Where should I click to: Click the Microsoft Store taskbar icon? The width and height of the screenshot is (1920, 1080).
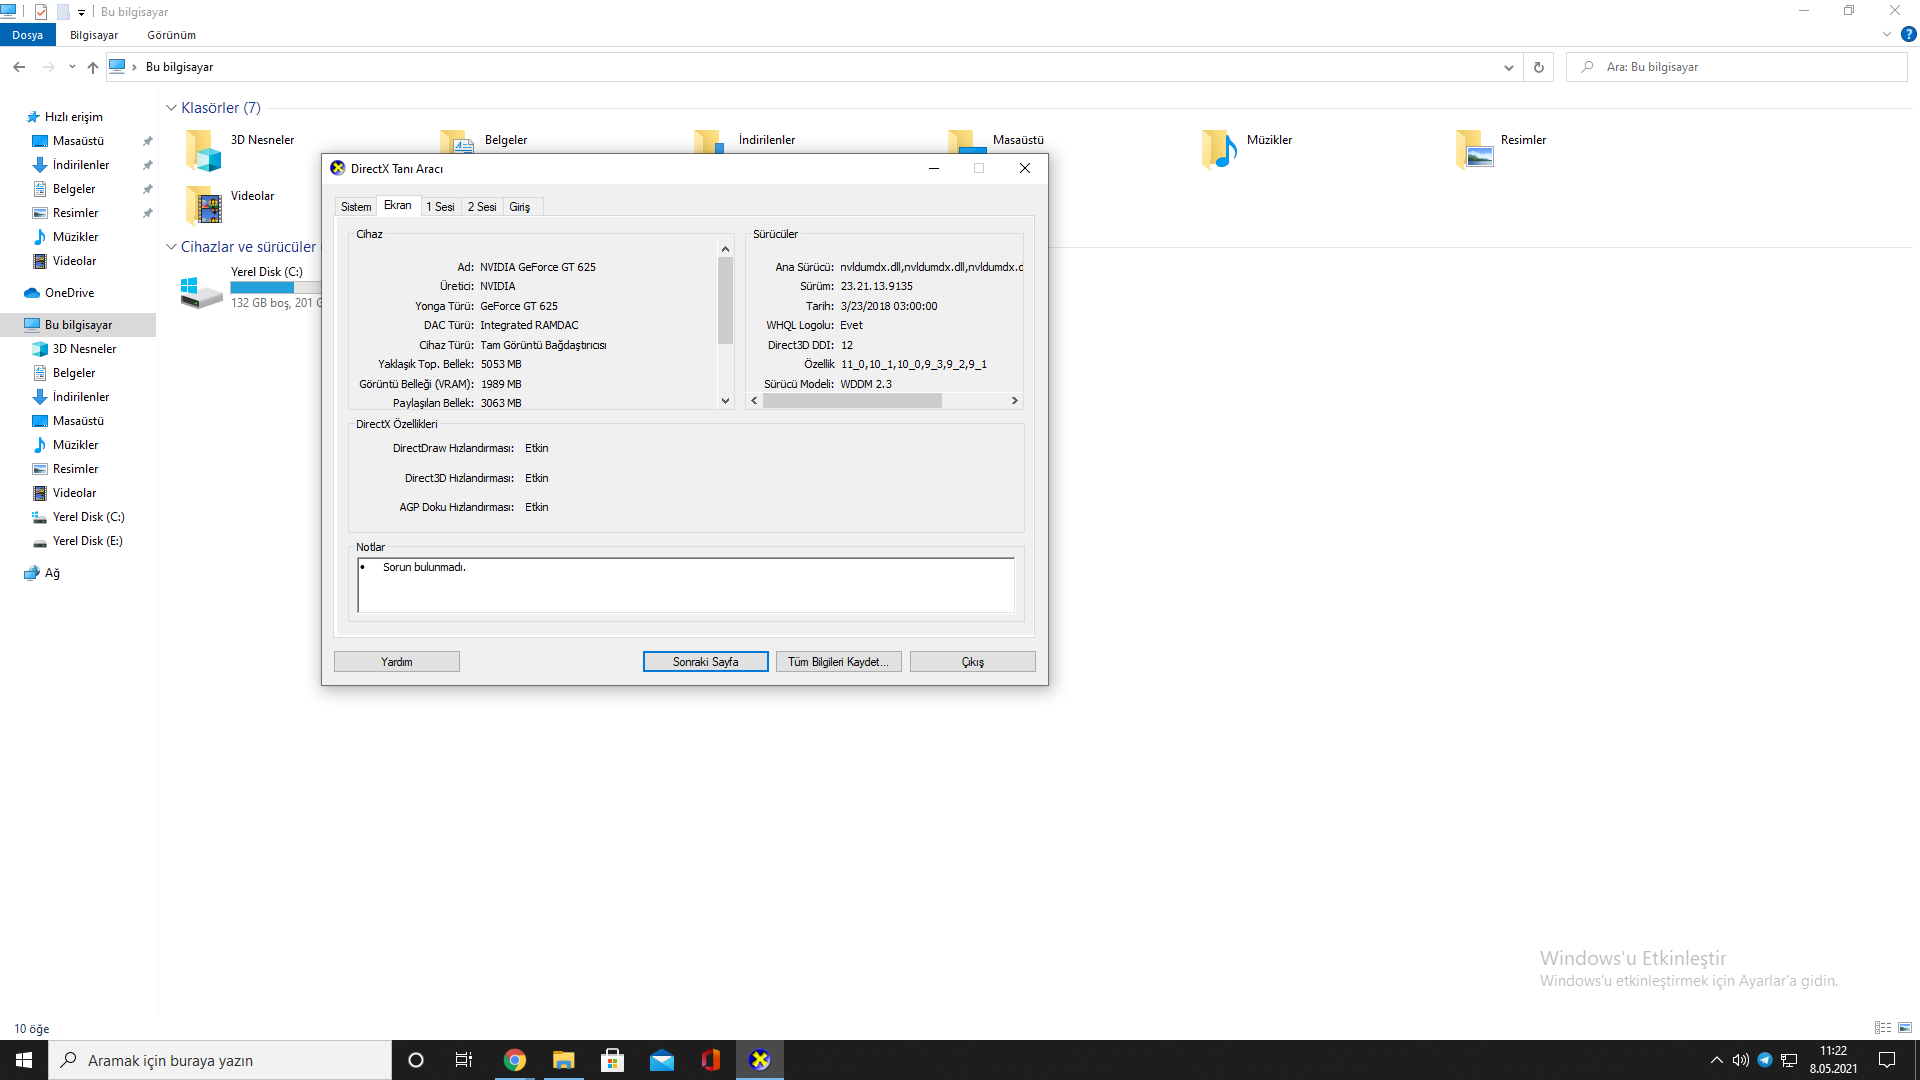[612, 1060]
